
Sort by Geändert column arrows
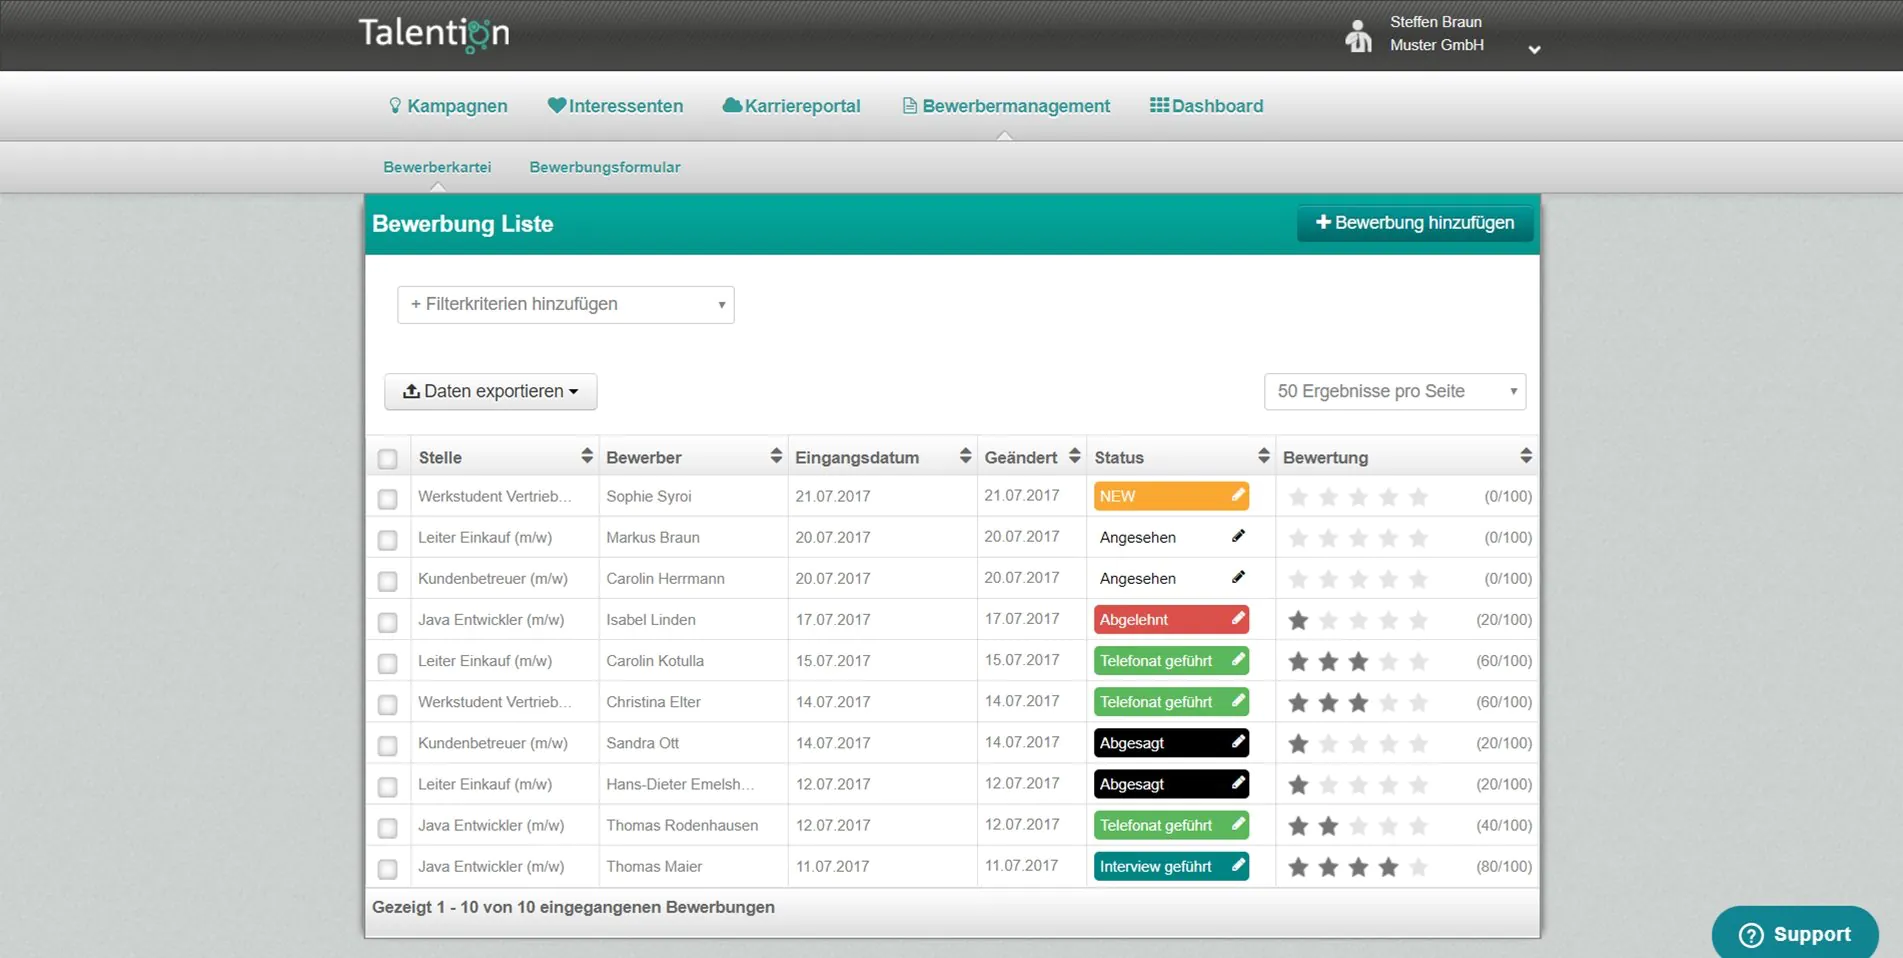tap(1075, 456)
